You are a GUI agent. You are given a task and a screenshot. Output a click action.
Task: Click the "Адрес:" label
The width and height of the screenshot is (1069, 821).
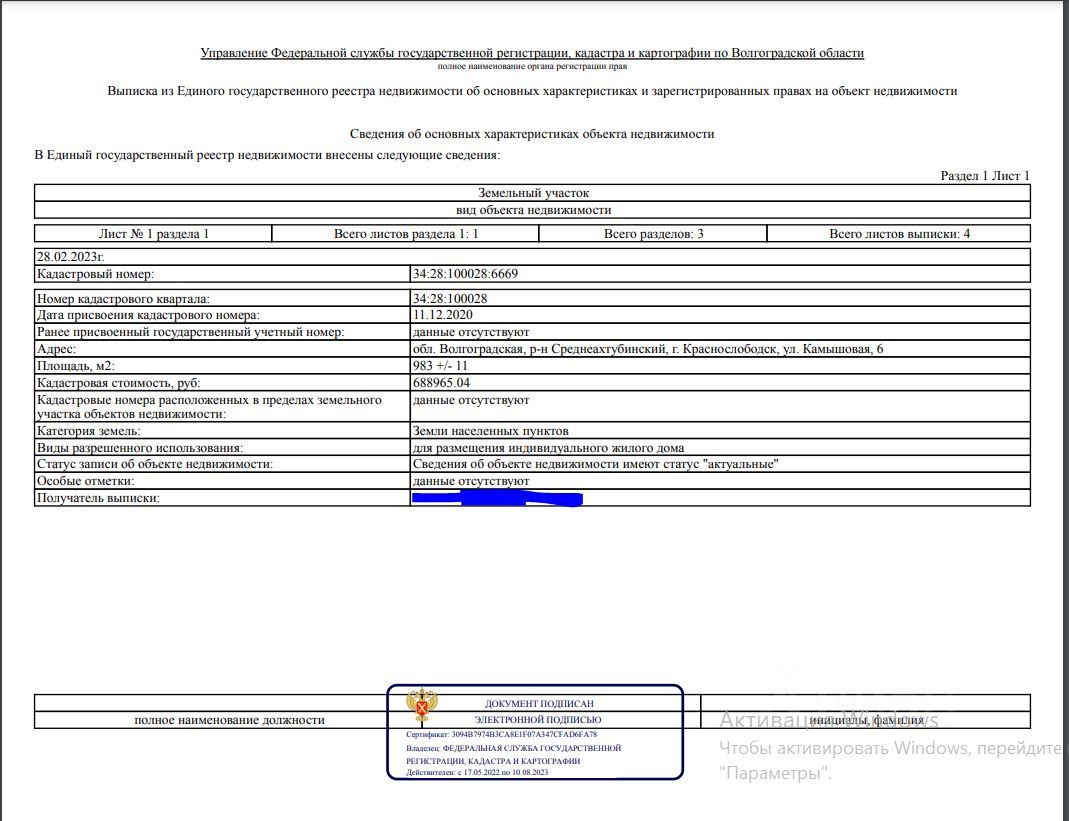[x=57, y=349]
